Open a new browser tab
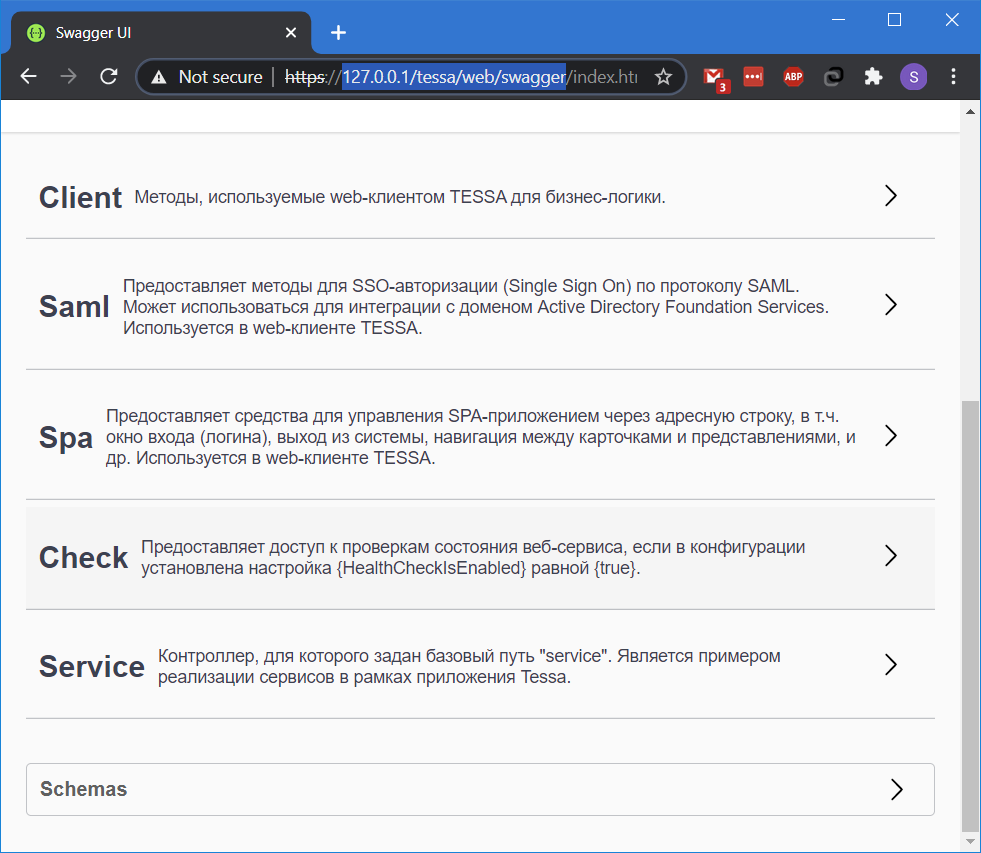Viewport: 981px width, 853px height. pos(338,33)
